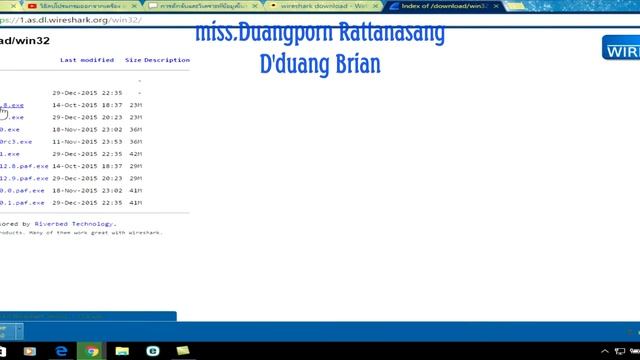Download the 0.0.paf.exe file link
This screenshot has height=360, width=640.
[22, 191]
